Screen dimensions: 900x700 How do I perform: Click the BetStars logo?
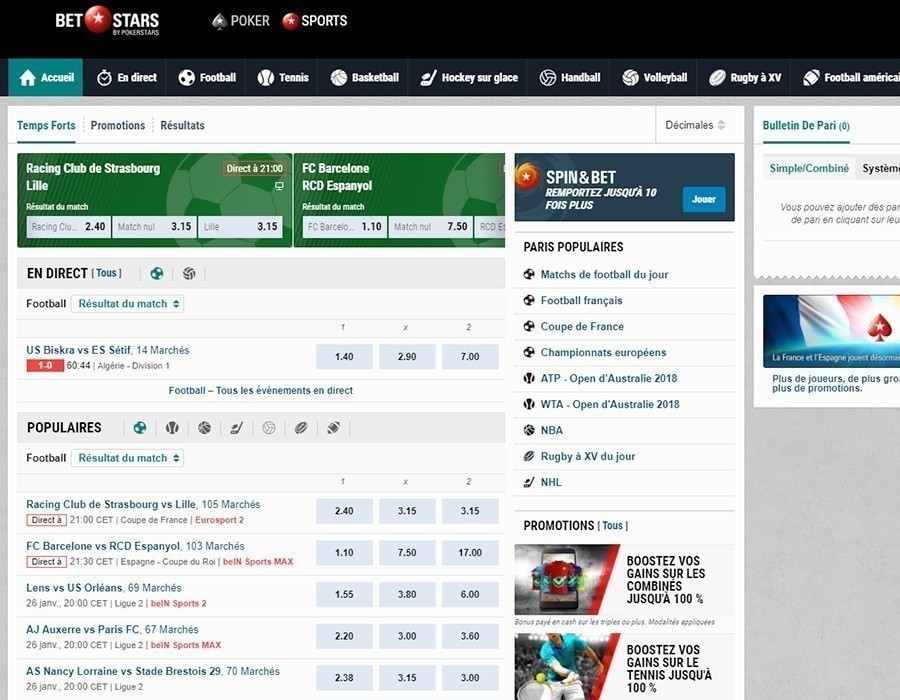(107, 21)
